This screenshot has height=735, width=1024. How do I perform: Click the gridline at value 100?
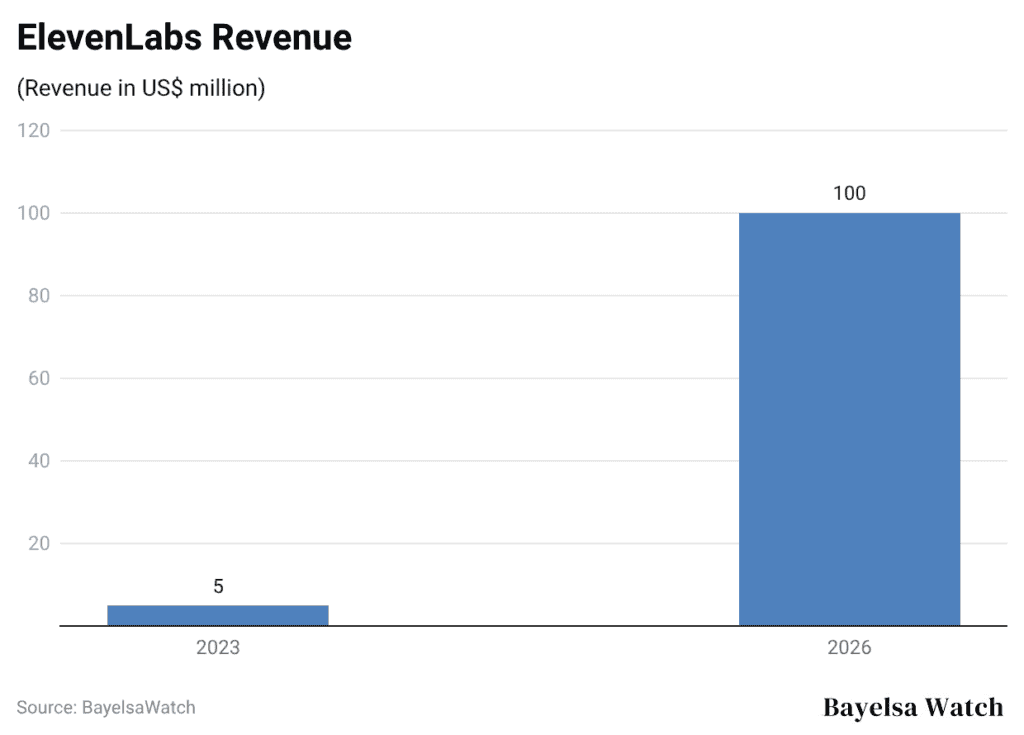[x=500, y=213]
